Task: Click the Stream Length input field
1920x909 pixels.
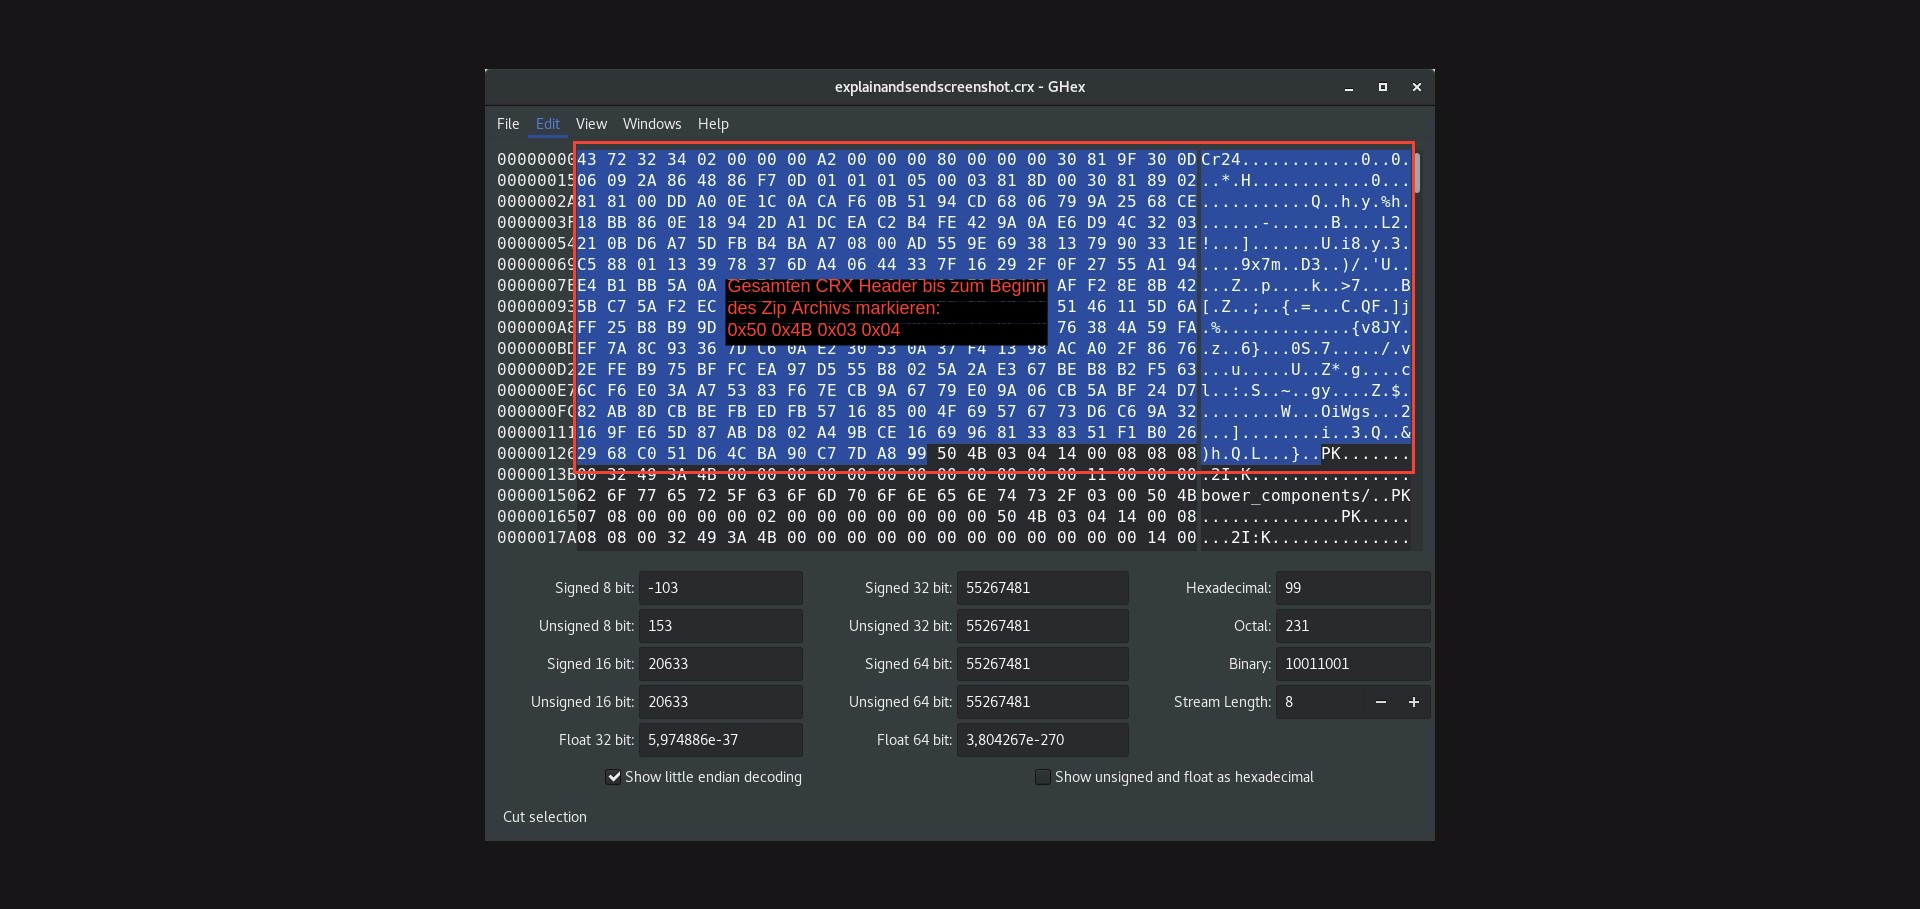Action: [1320, 702]
